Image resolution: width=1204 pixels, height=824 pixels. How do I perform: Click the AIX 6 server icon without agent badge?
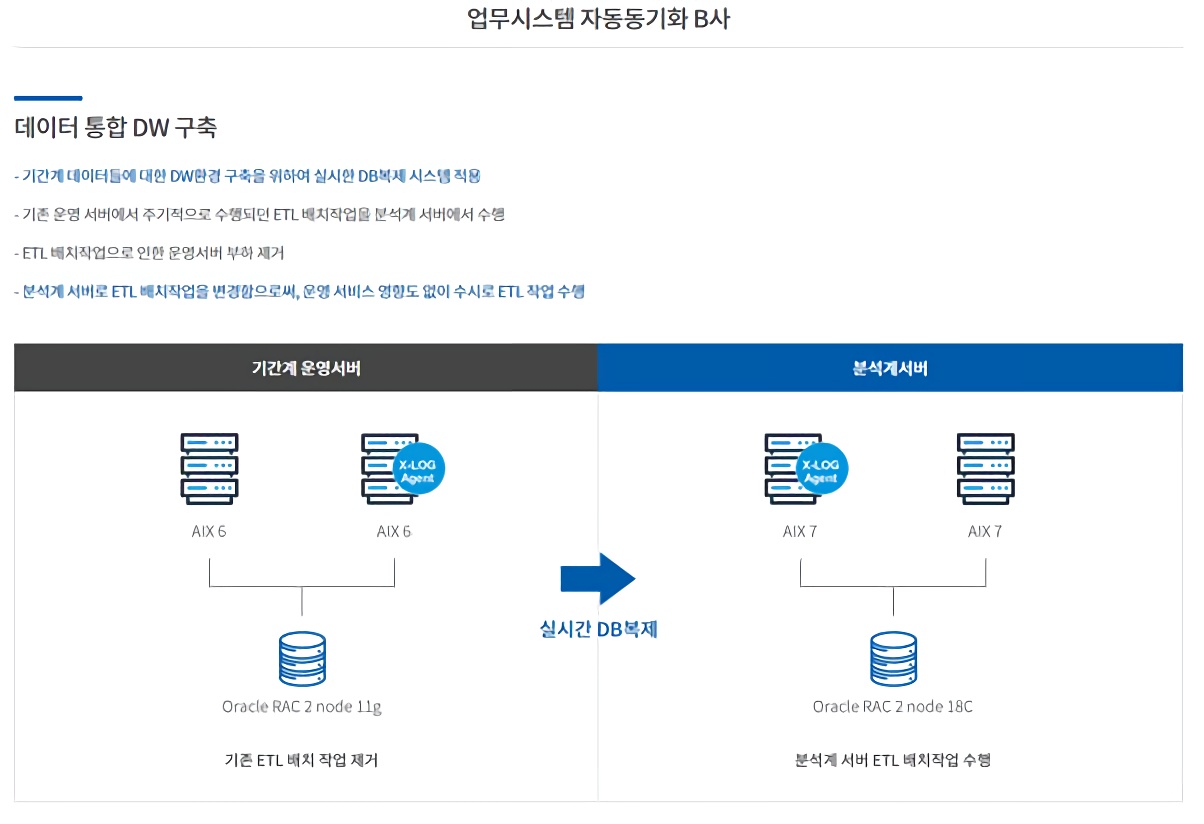209,468
